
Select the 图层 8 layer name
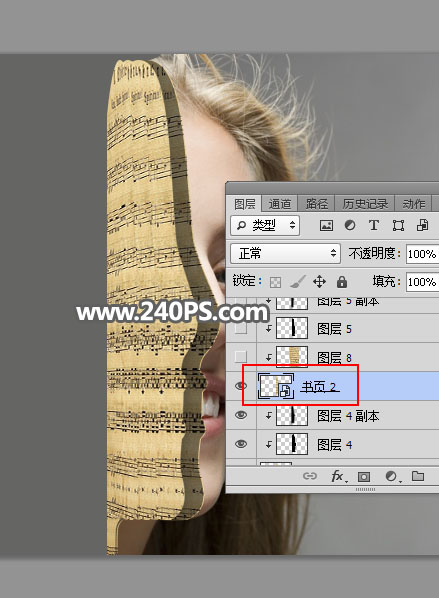(x=334, y=358)
